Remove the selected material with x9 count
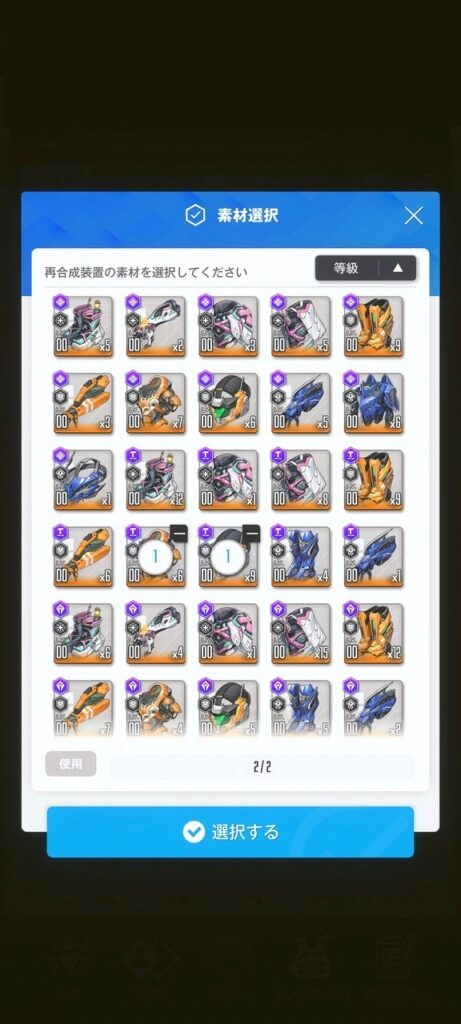Screen dimensions: 461x1024 point(252,533)
